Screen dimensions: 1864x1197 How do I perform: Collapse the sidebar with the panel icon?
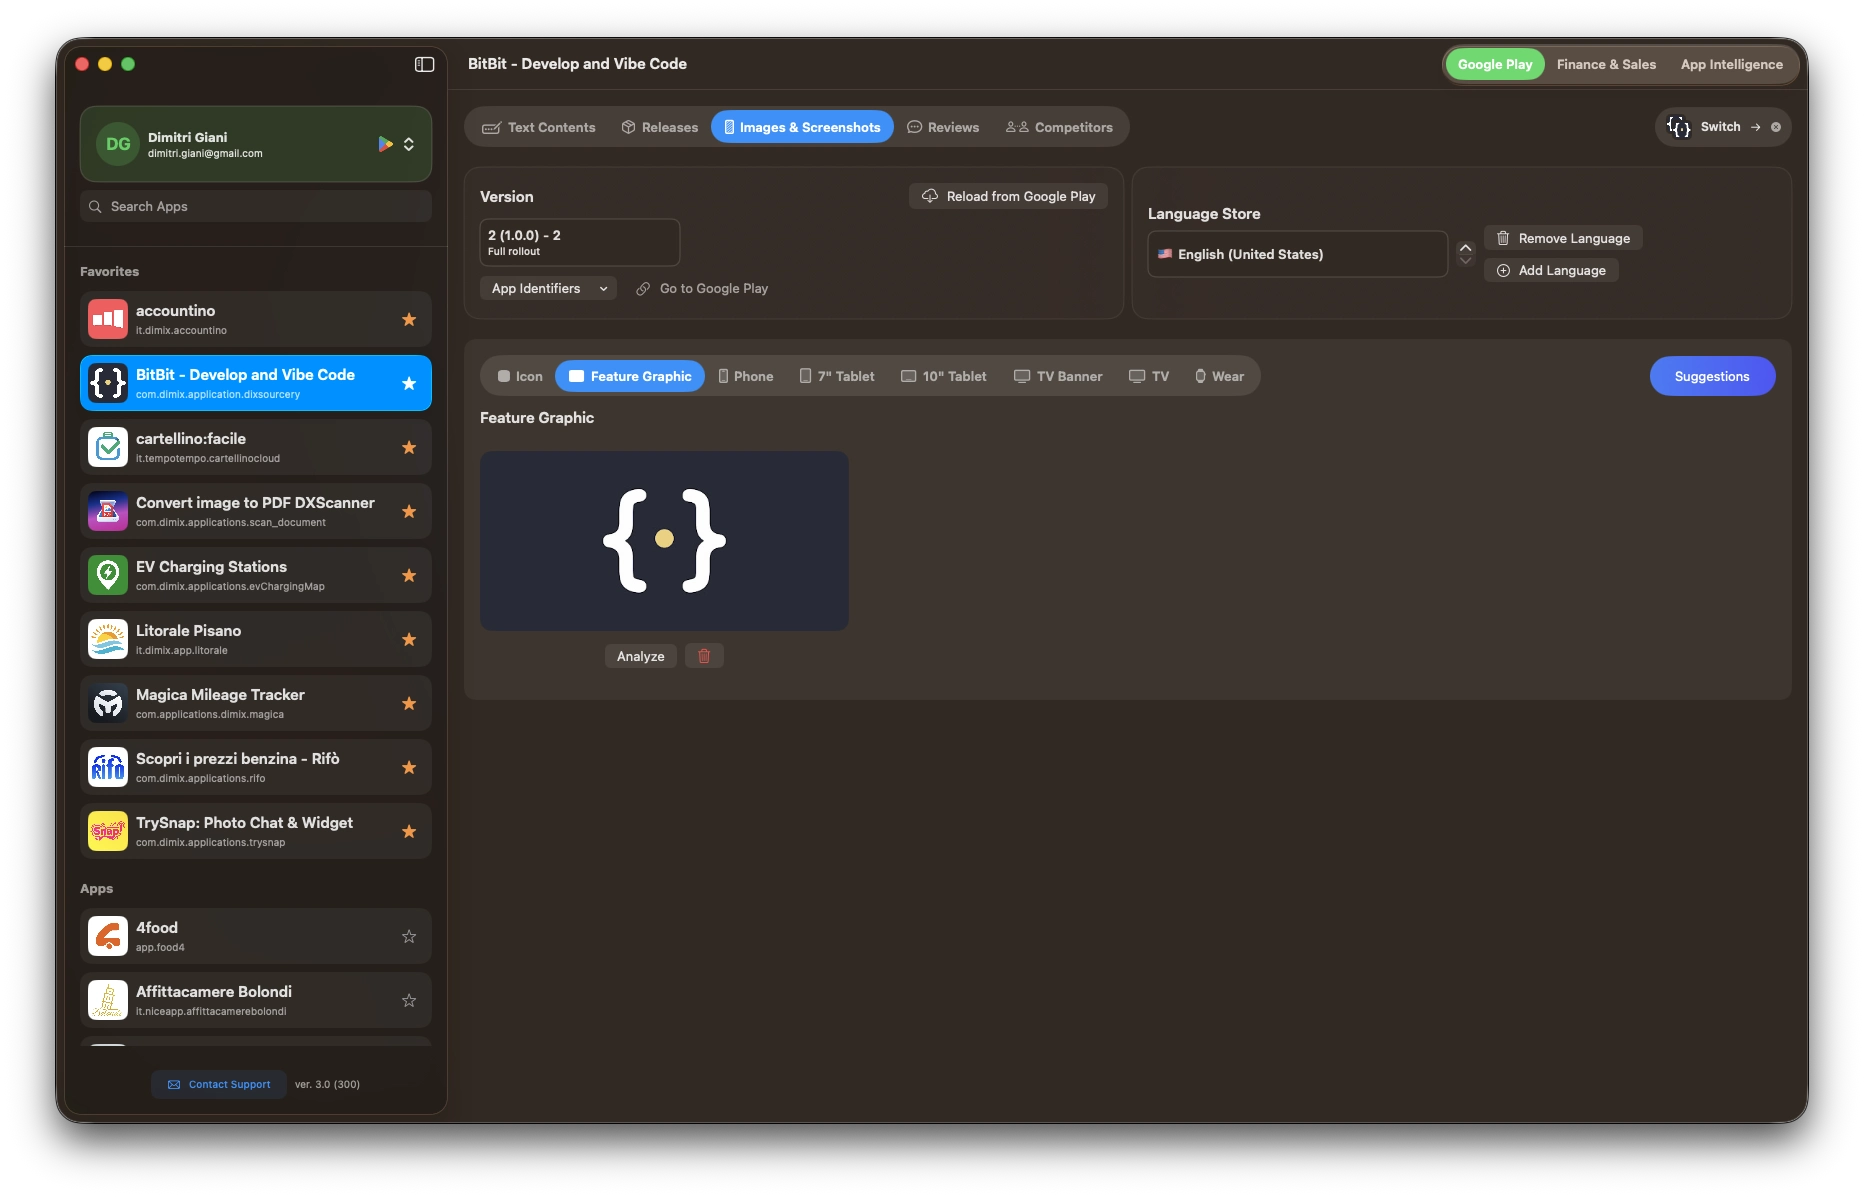(424, 64)
